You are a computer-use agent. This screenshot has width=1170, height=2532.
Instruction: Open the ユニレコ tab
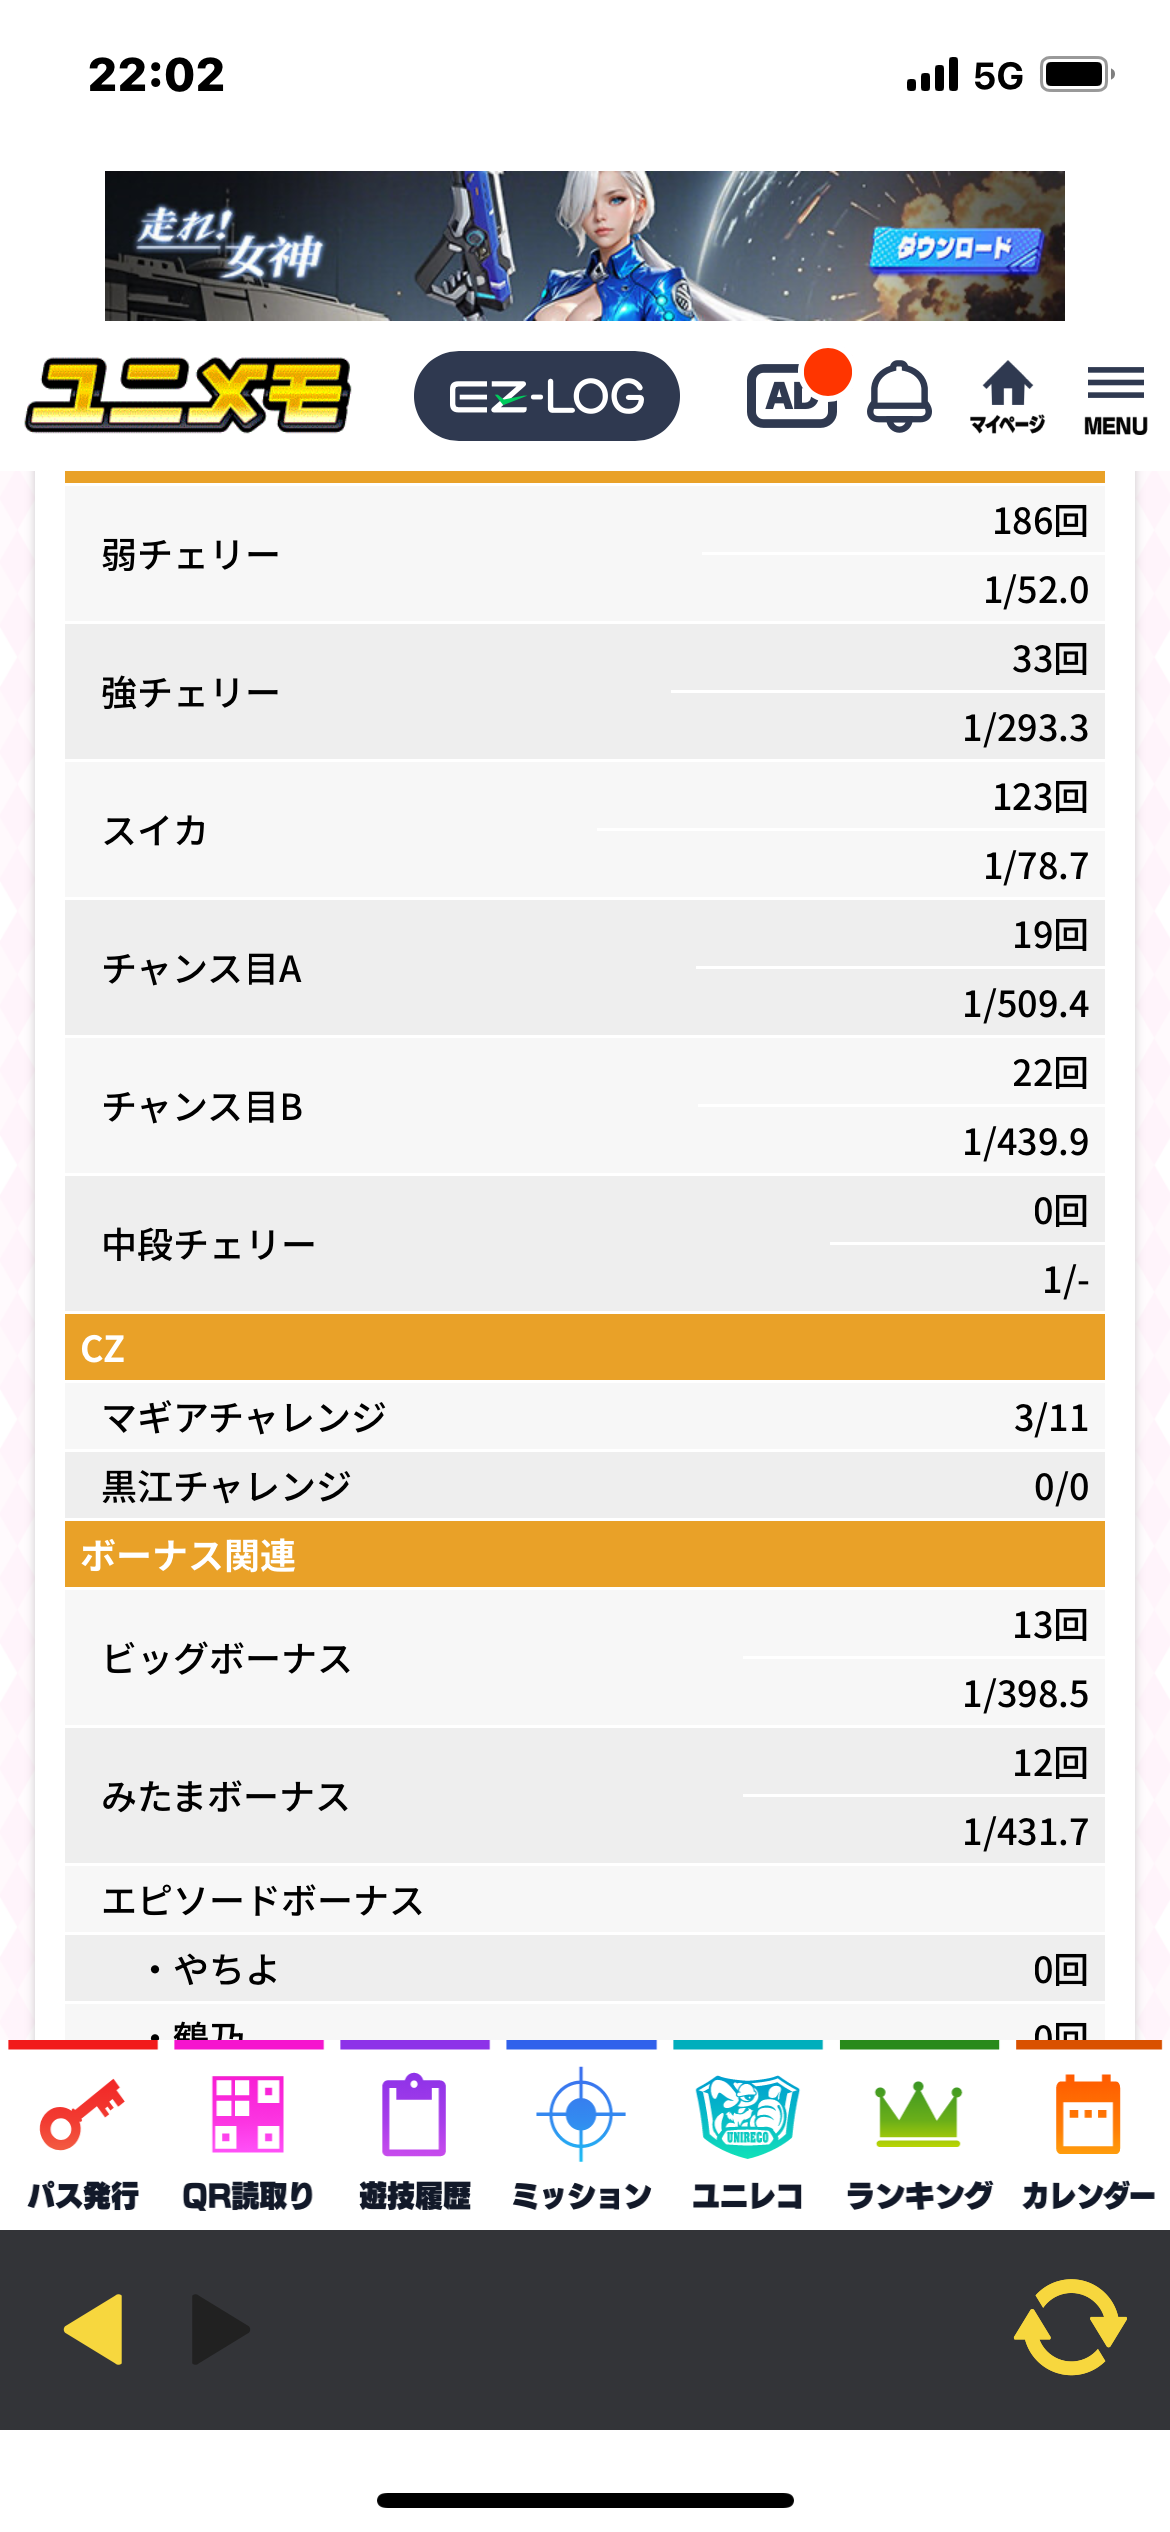[747, 2140]
